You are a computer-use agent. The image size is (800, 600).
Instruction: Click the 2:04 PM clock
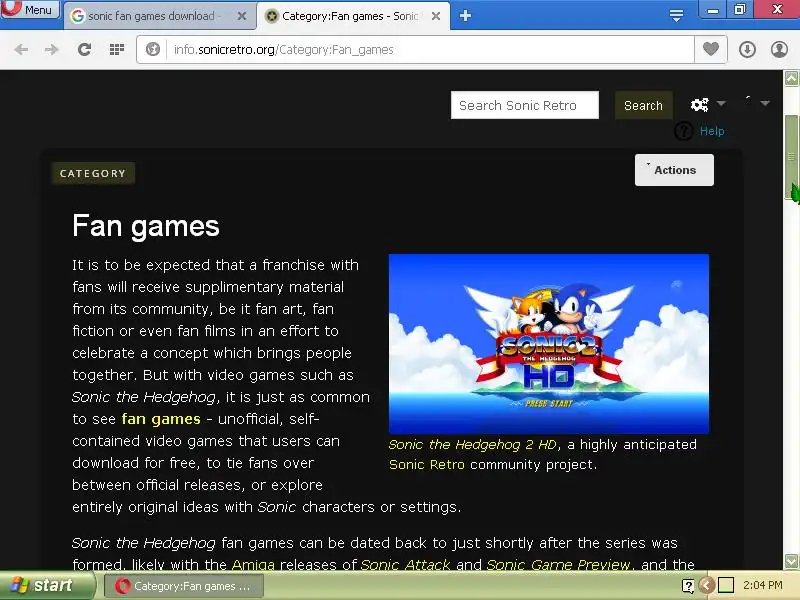point(762,585)
